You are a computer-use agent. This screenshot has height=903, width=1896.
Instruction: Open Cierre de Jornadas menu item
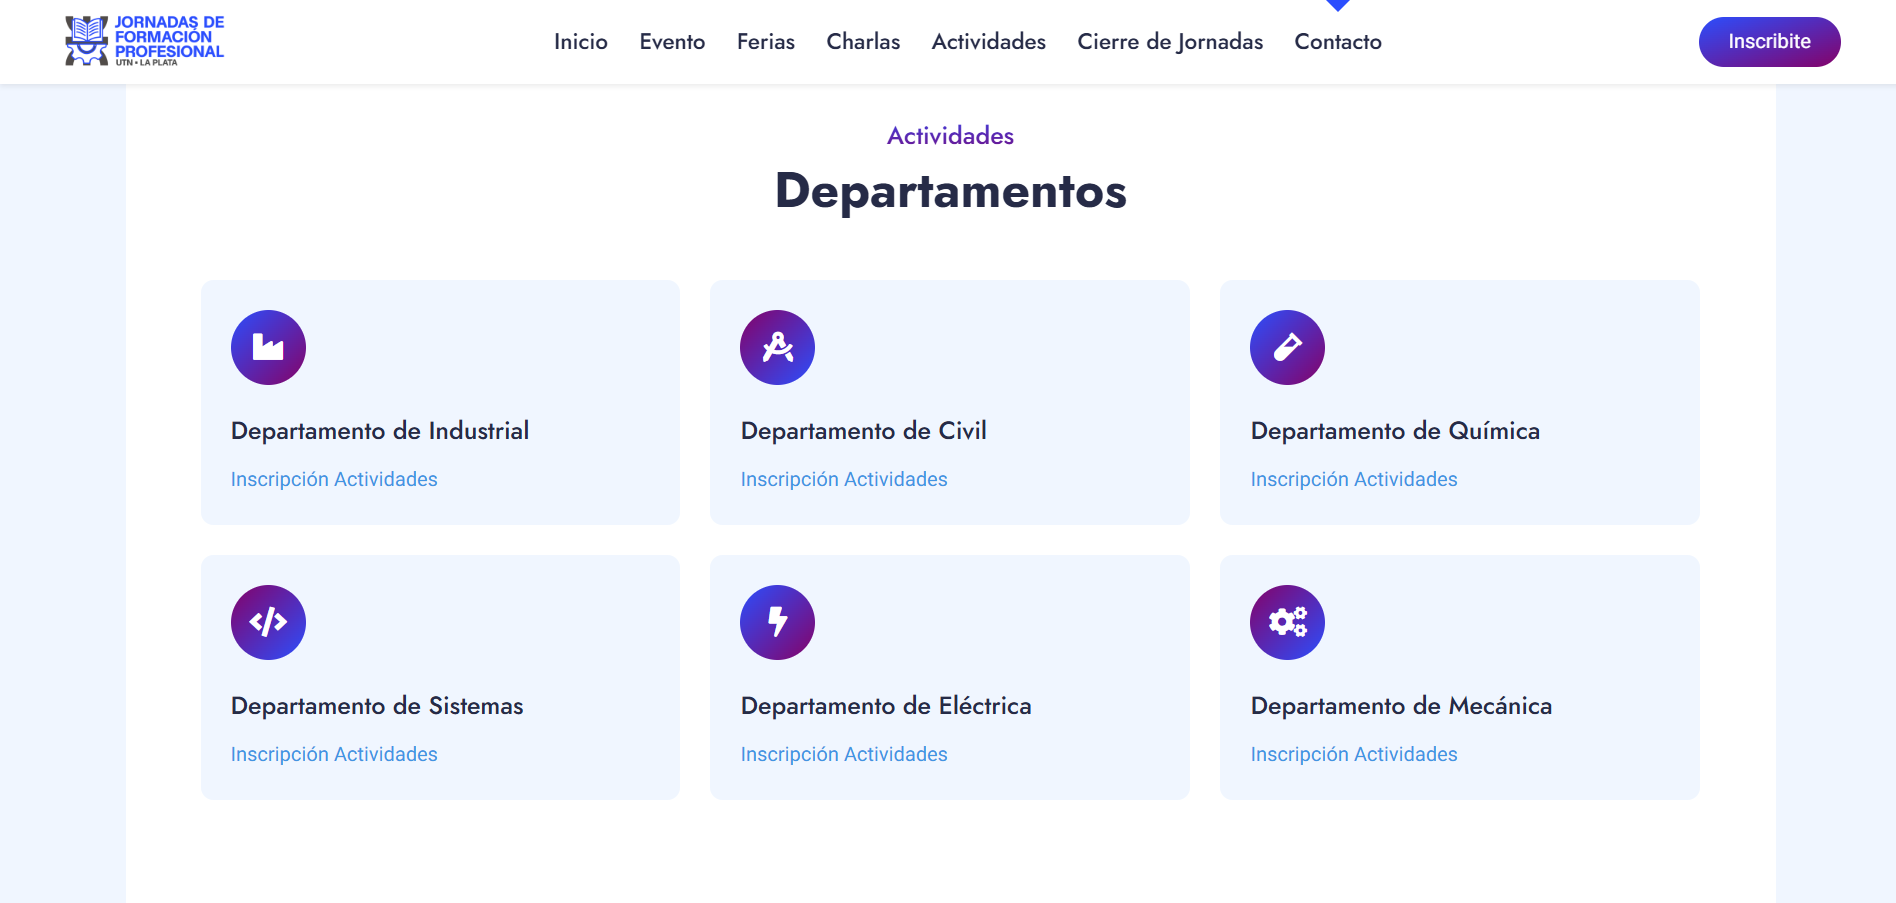[x=1170, y=42]
